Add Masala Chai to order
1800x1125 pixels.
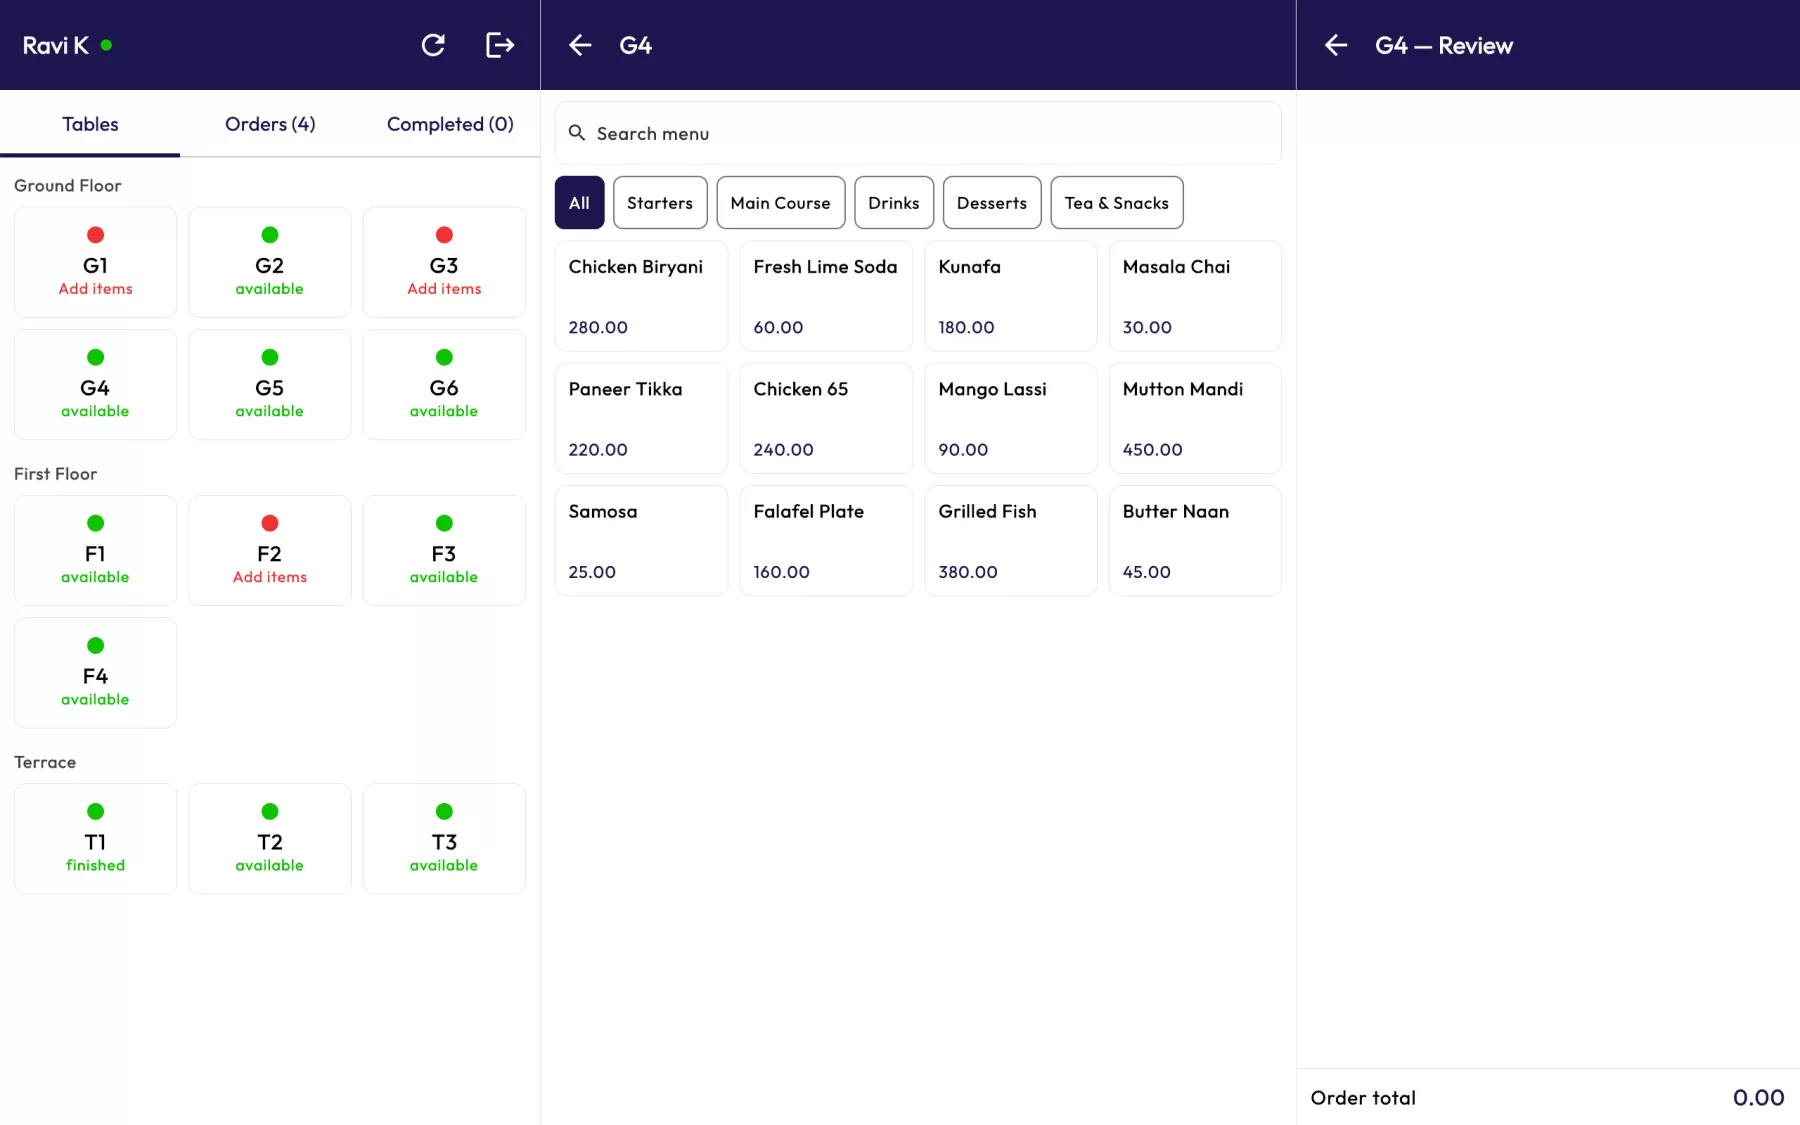coord(1195,296)
